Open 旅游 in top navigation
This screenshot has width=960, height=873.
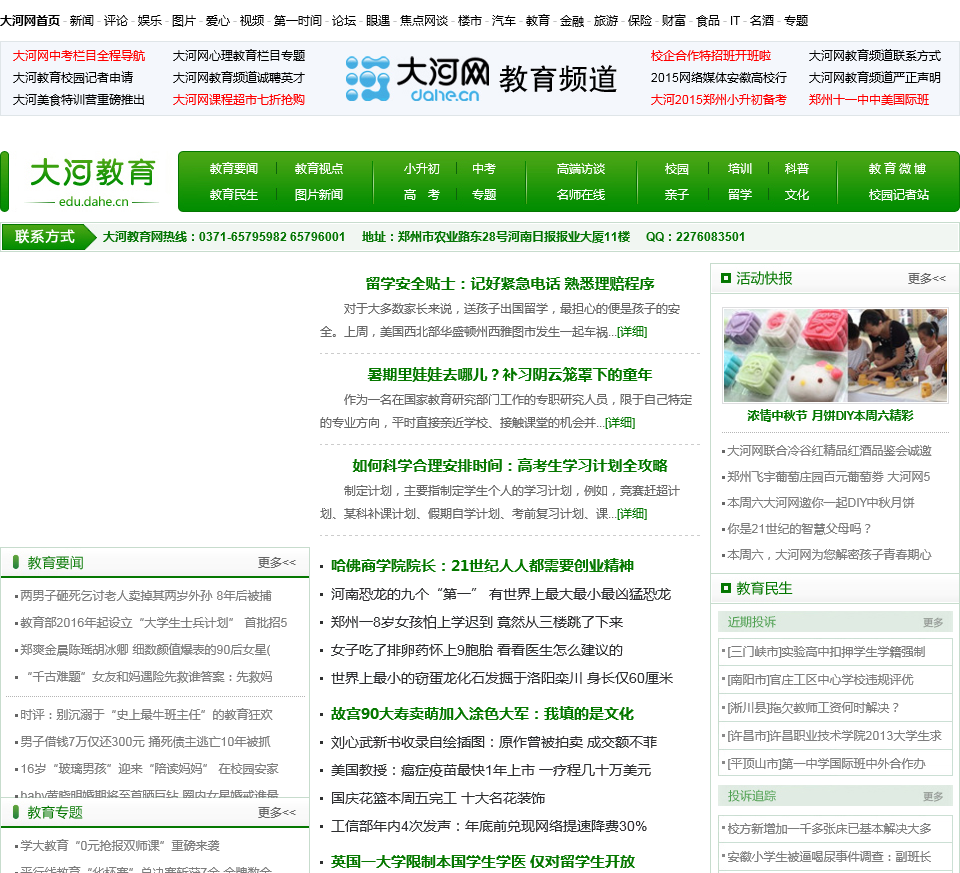point(606,21)
